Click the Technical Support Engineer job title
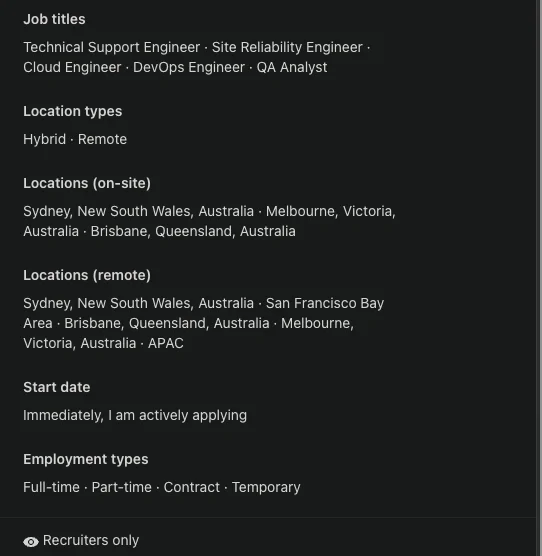 (112, 47)
